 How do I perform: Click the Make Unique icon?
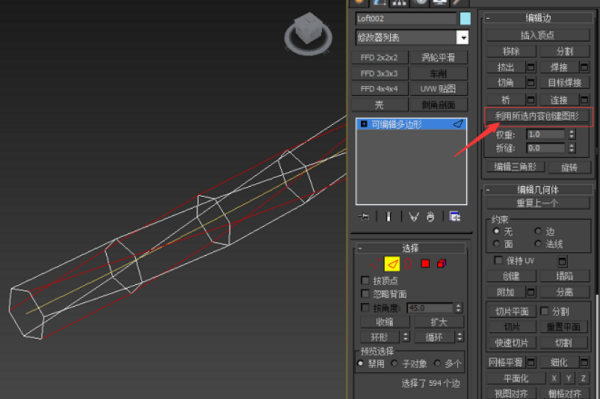pyautogui.click(x=414, y=217)
